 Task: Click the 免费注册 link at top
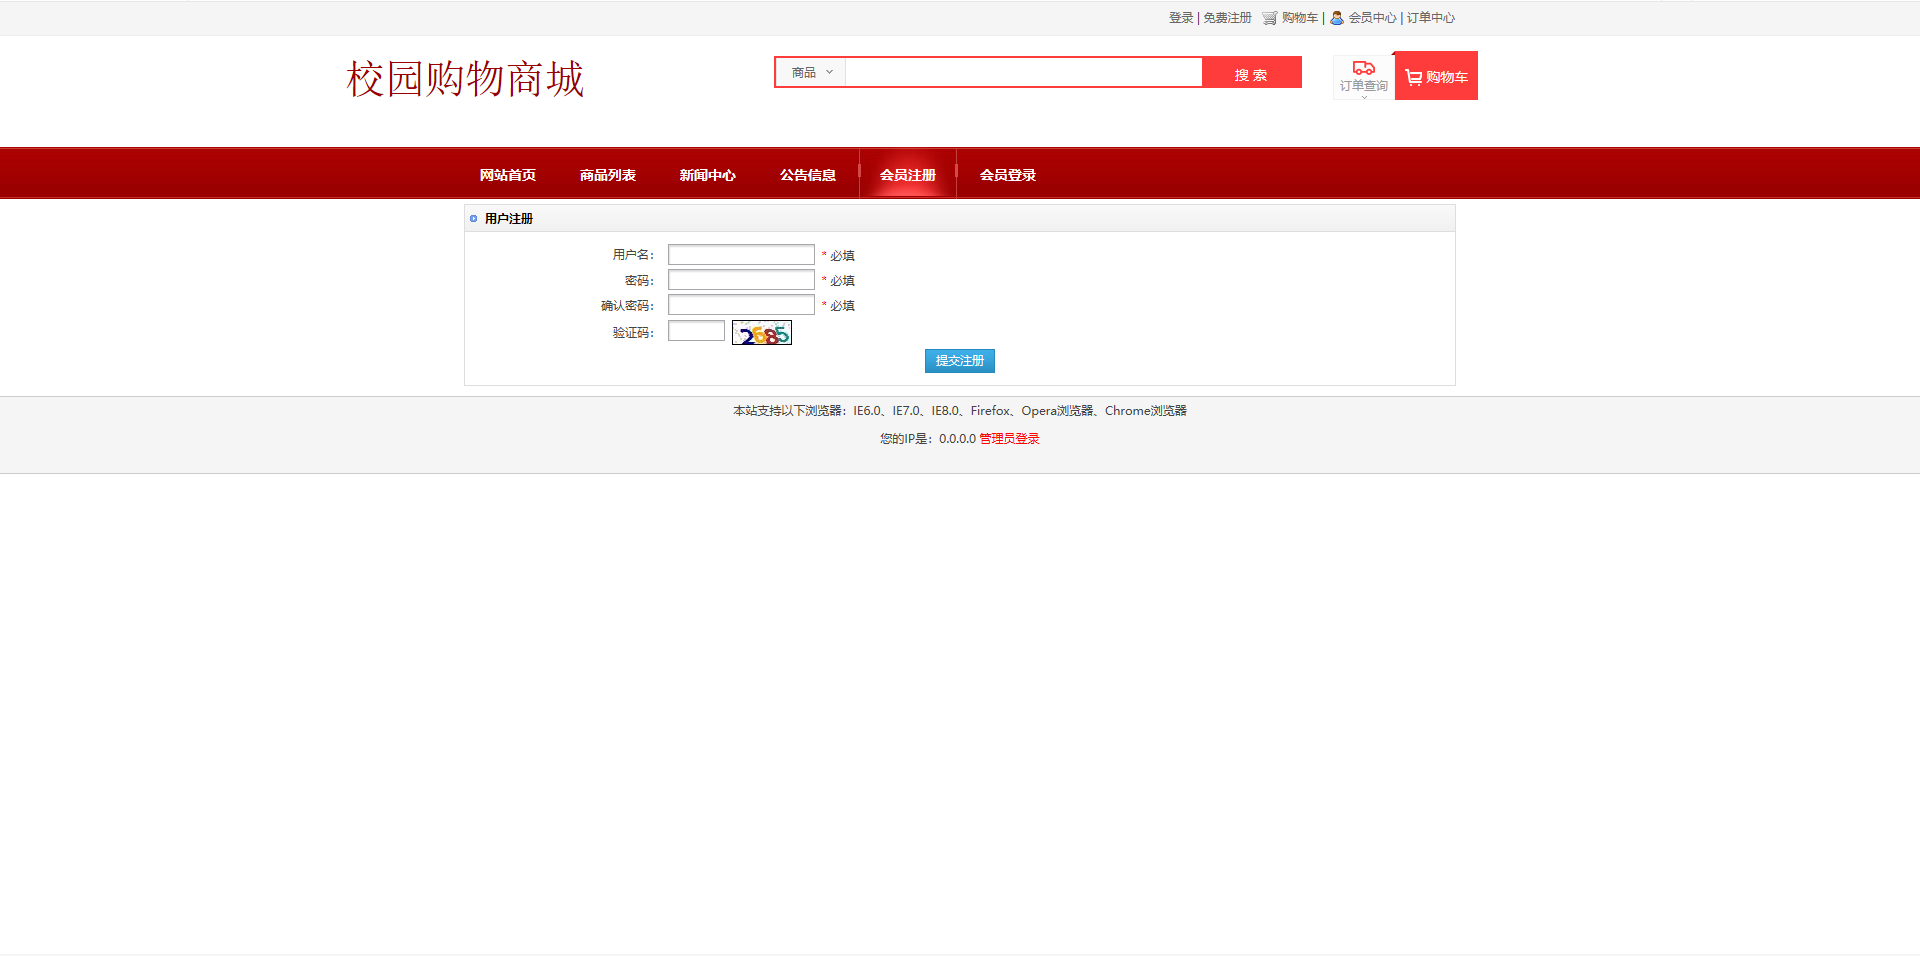(x=1227, y=18)
